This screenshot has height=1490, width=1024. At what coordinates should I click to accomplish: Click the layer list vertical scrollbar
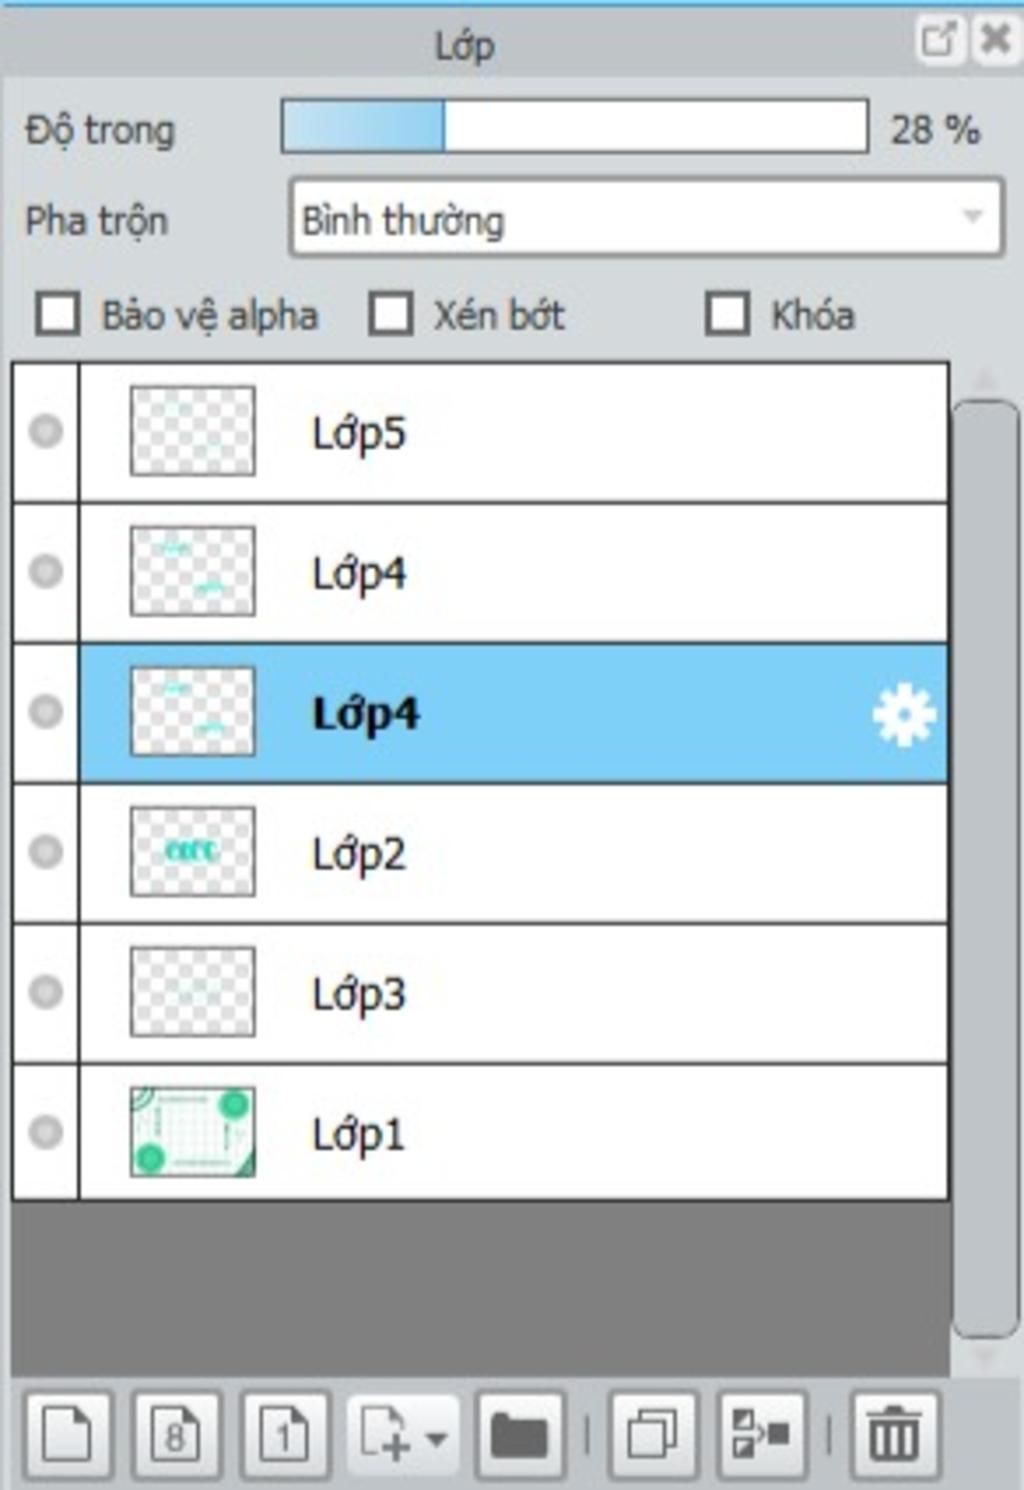tap(985, 868)
